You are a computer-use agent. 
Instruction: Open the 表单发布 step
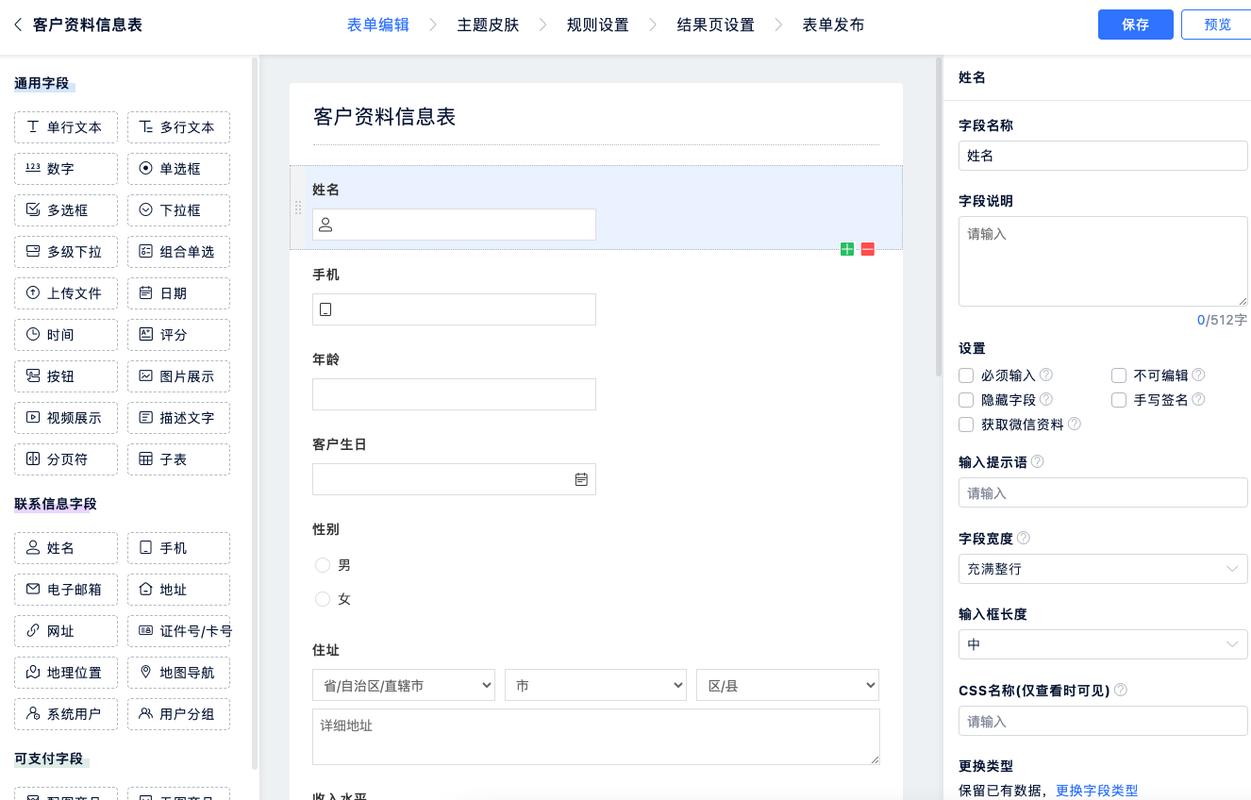(x=833, y=25)
